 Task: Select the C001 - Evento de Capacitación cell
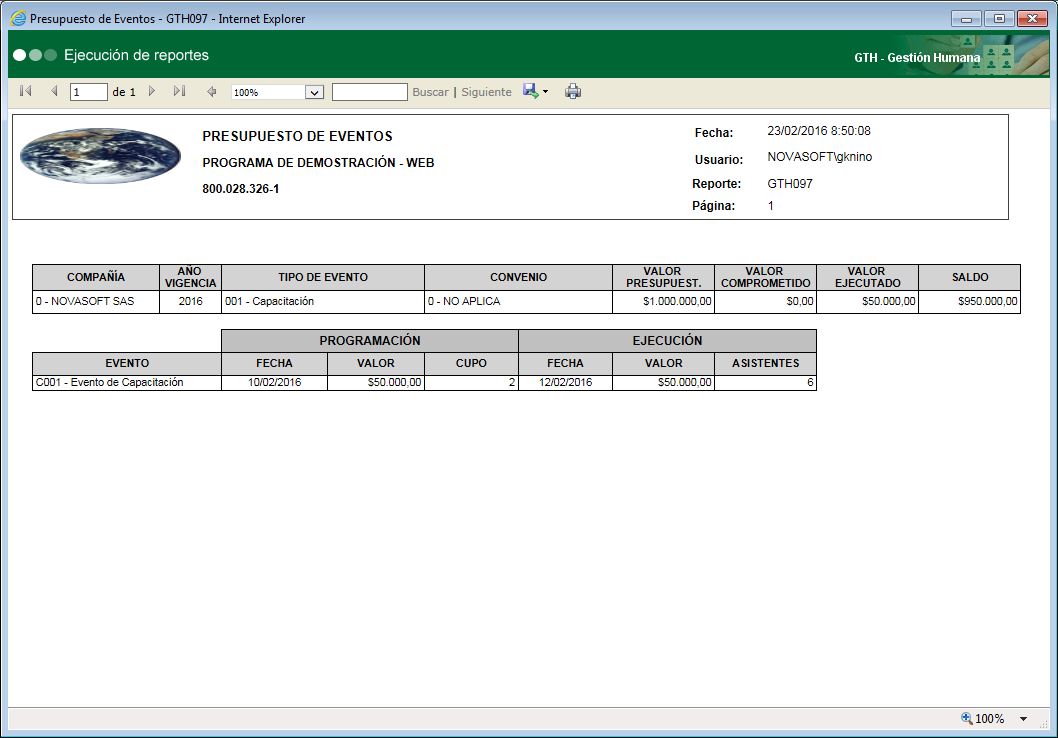(126, 383)
